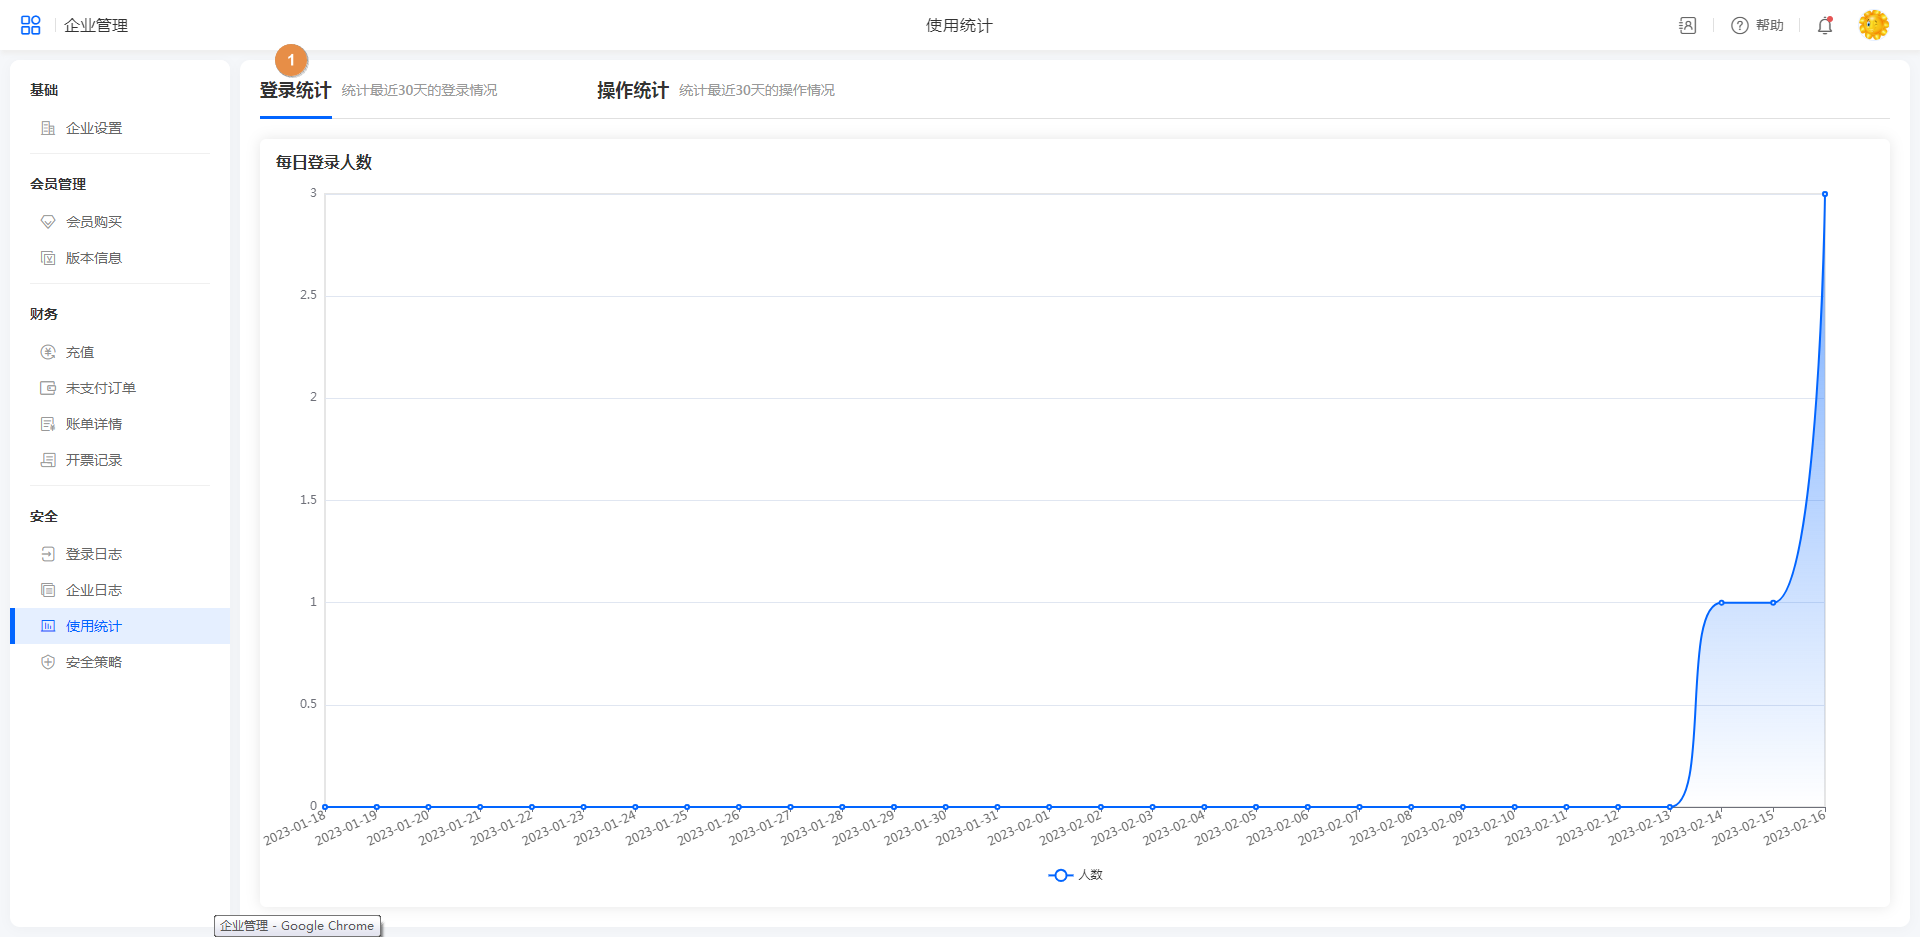Switch to the 操作统计 tab
Viewport: 1920px width, 937px height.
(x=632, y=91)
